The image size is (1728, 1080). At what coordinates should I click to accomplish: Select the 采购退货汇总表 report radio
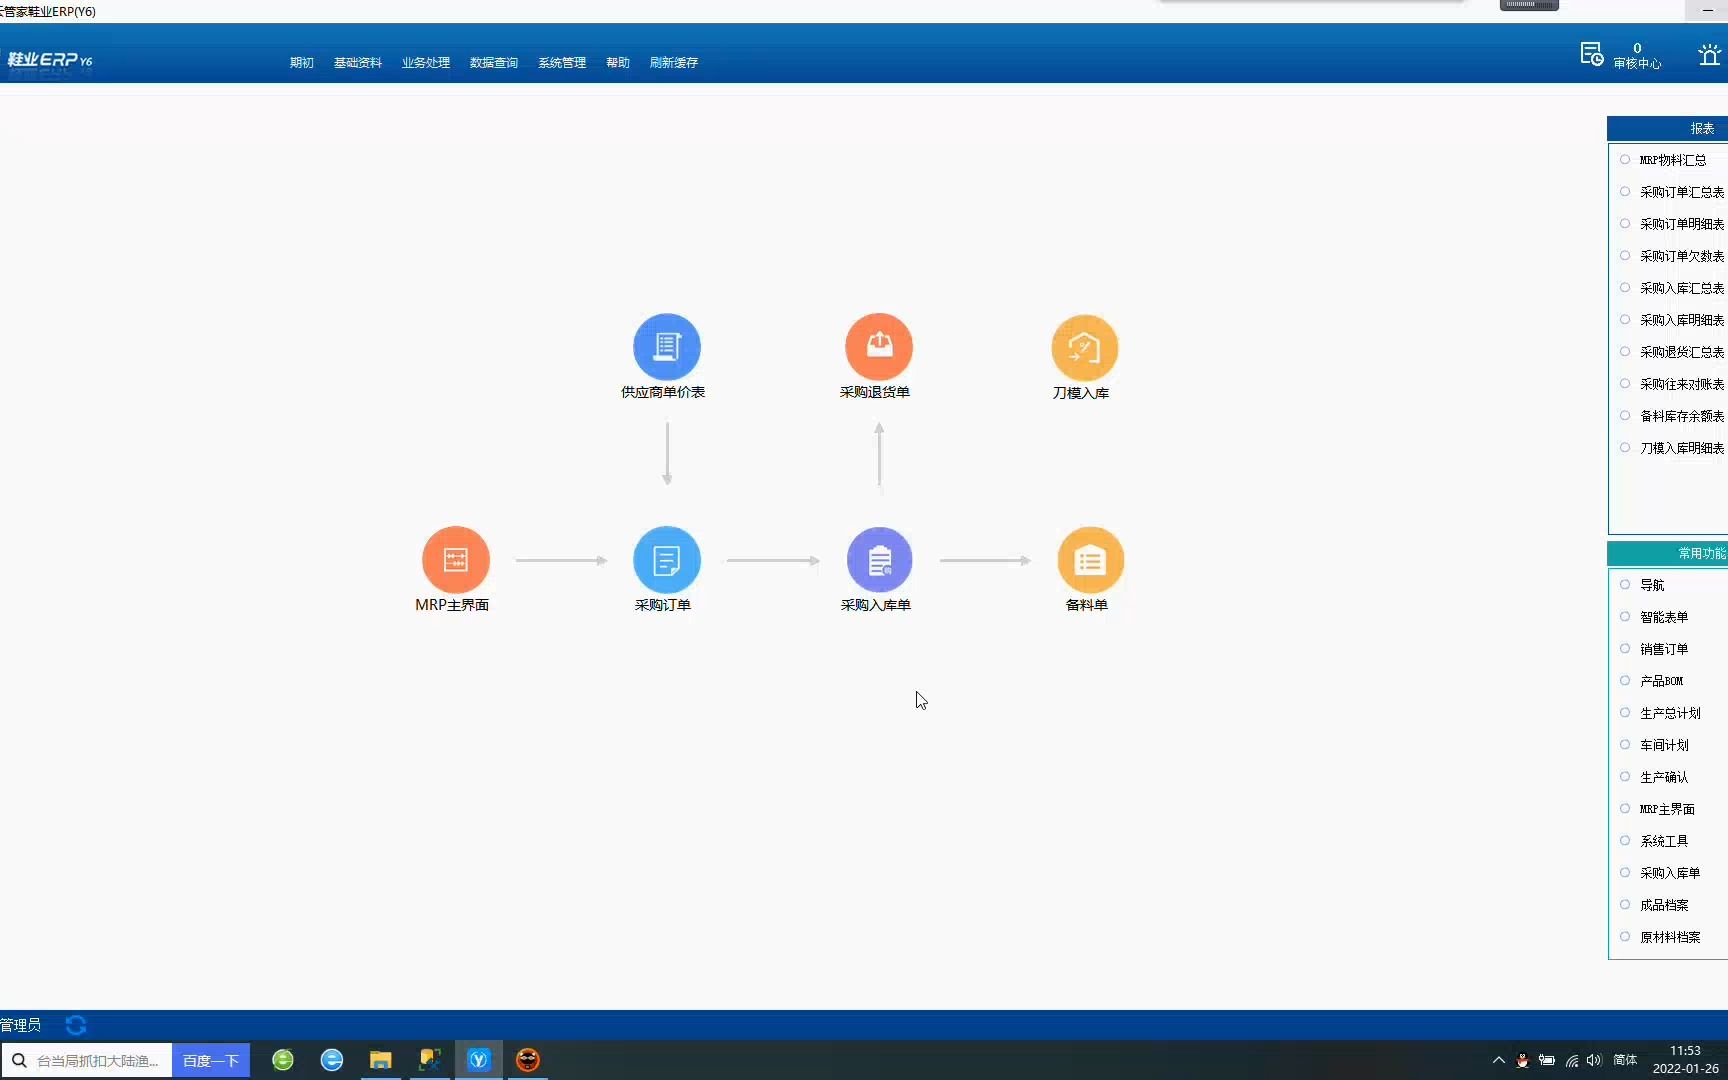click(x=1625, y=352)
